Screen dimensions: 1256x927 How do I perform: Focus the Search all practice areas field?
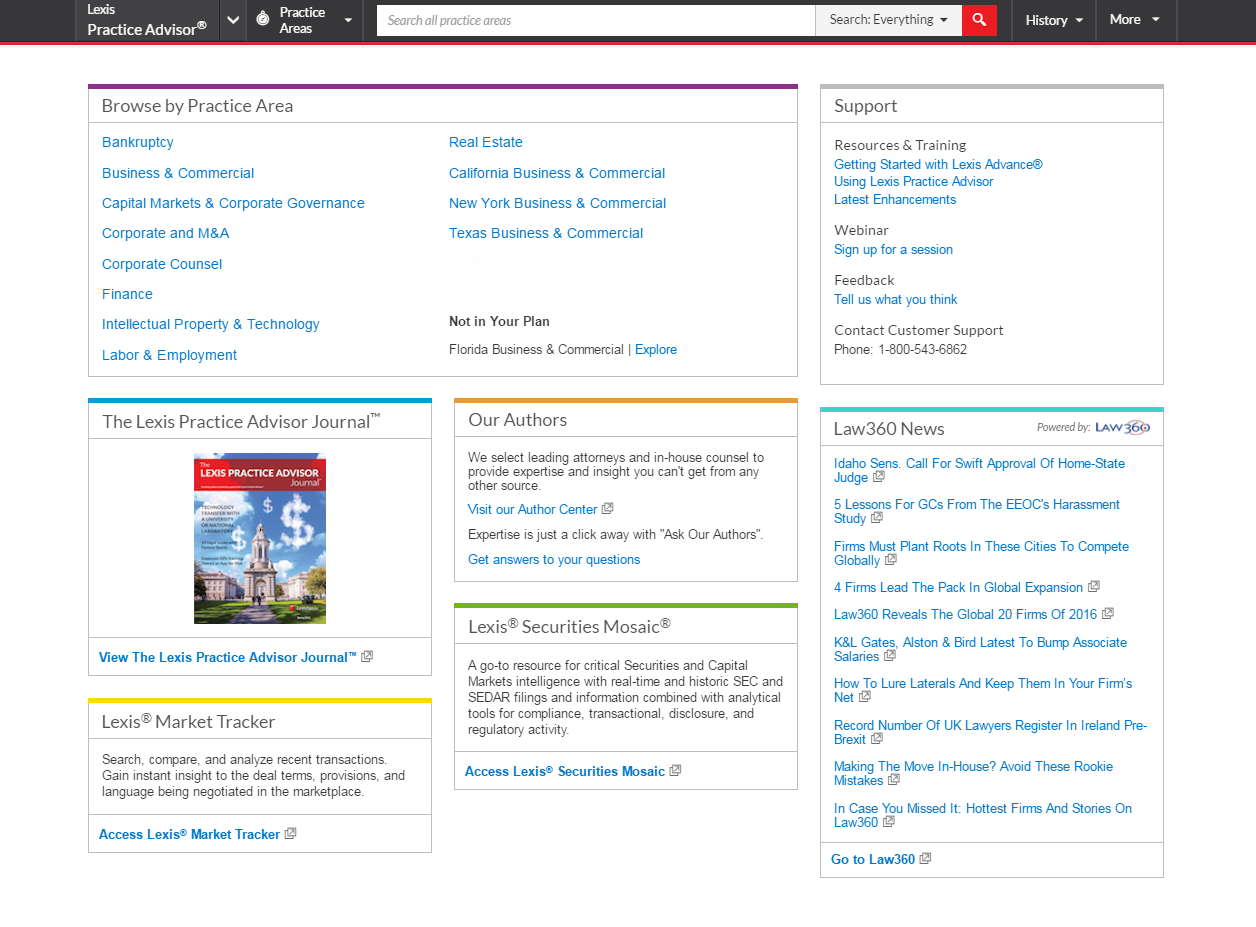(x=596, y=20)
